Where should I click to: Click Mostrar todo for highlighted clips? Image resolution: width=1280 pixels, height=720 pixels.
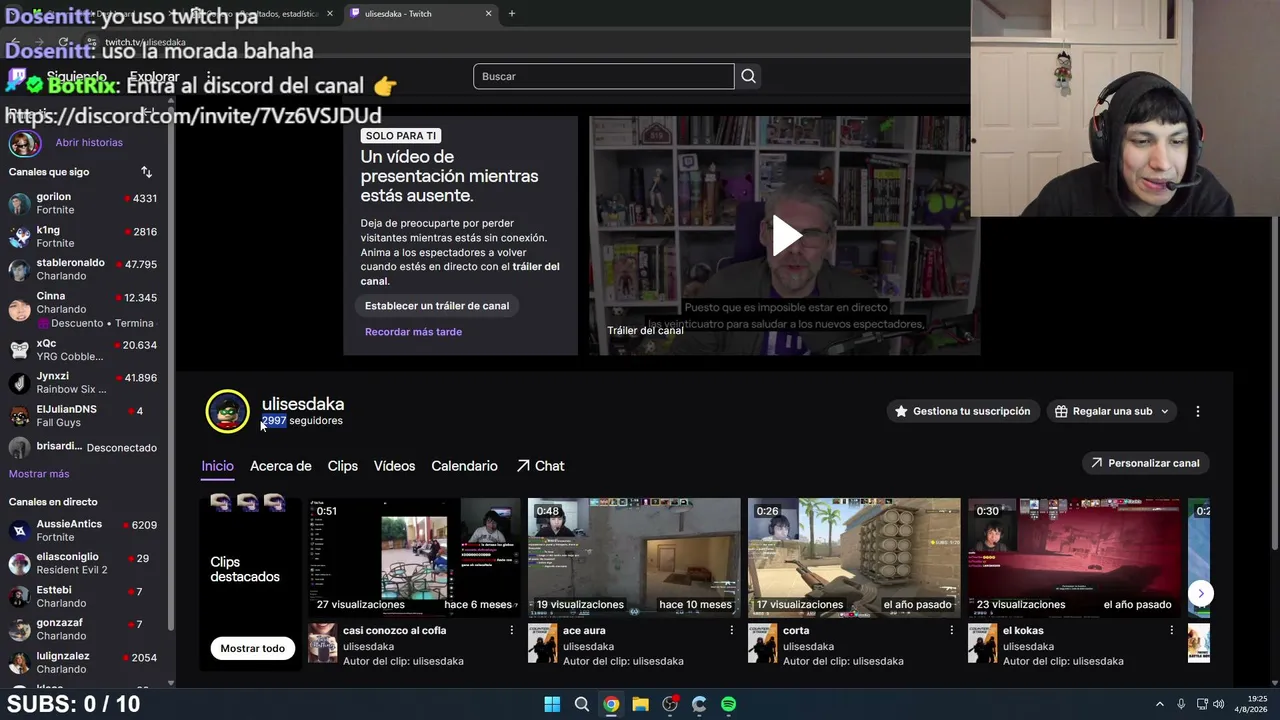point(252,648)
